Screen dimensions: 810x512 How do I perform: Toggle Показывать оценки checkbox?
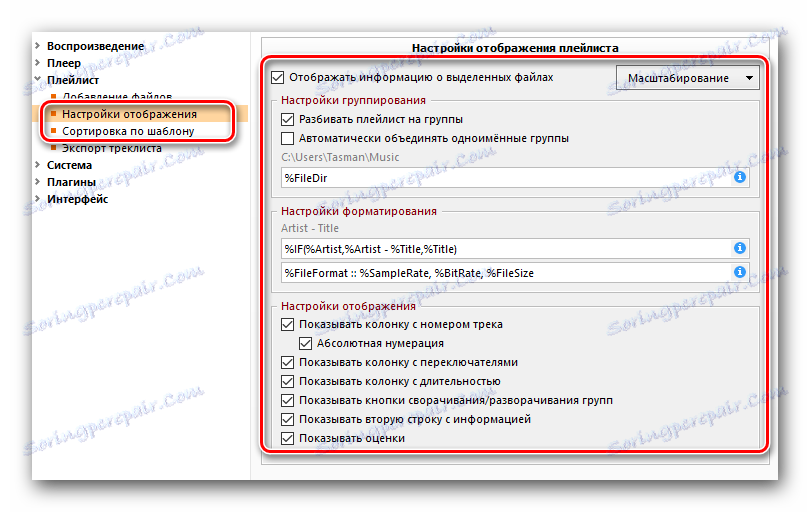tap(287, 438)
